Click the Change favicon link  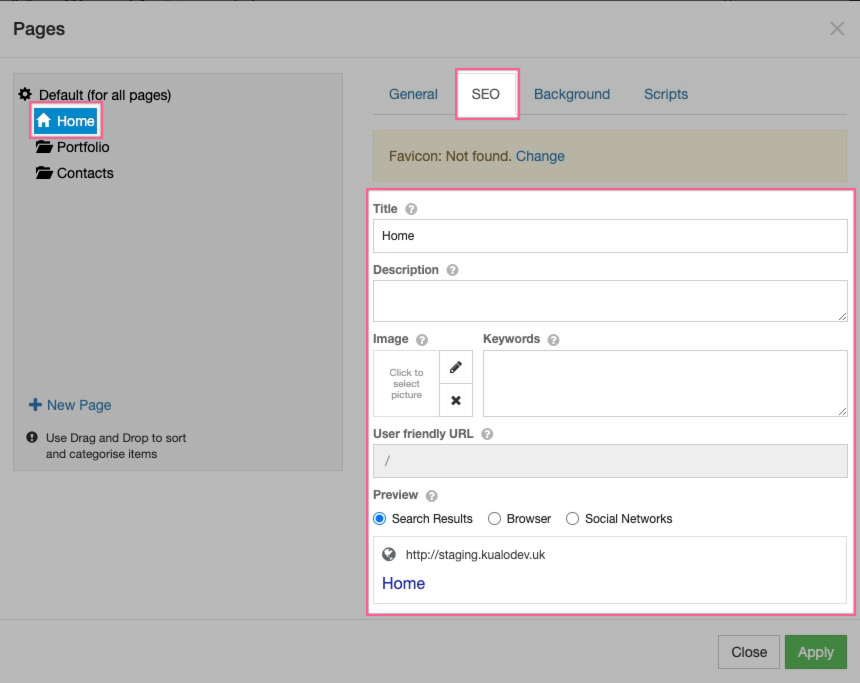click(x=540, y=156)
